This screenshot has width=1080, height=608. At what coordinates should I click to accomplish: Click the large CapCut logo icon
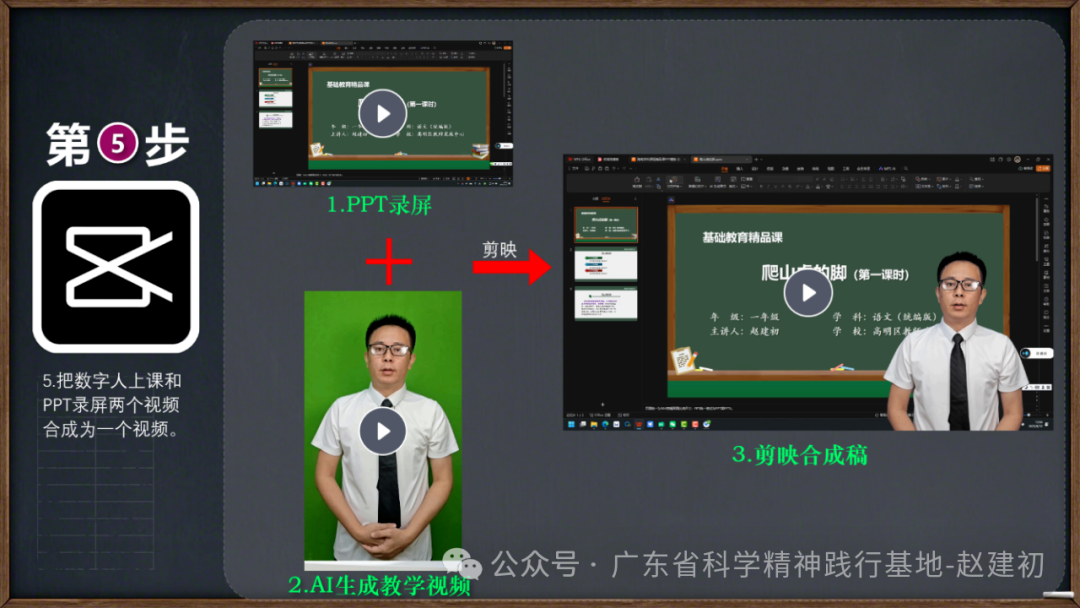tap(116, 267)
